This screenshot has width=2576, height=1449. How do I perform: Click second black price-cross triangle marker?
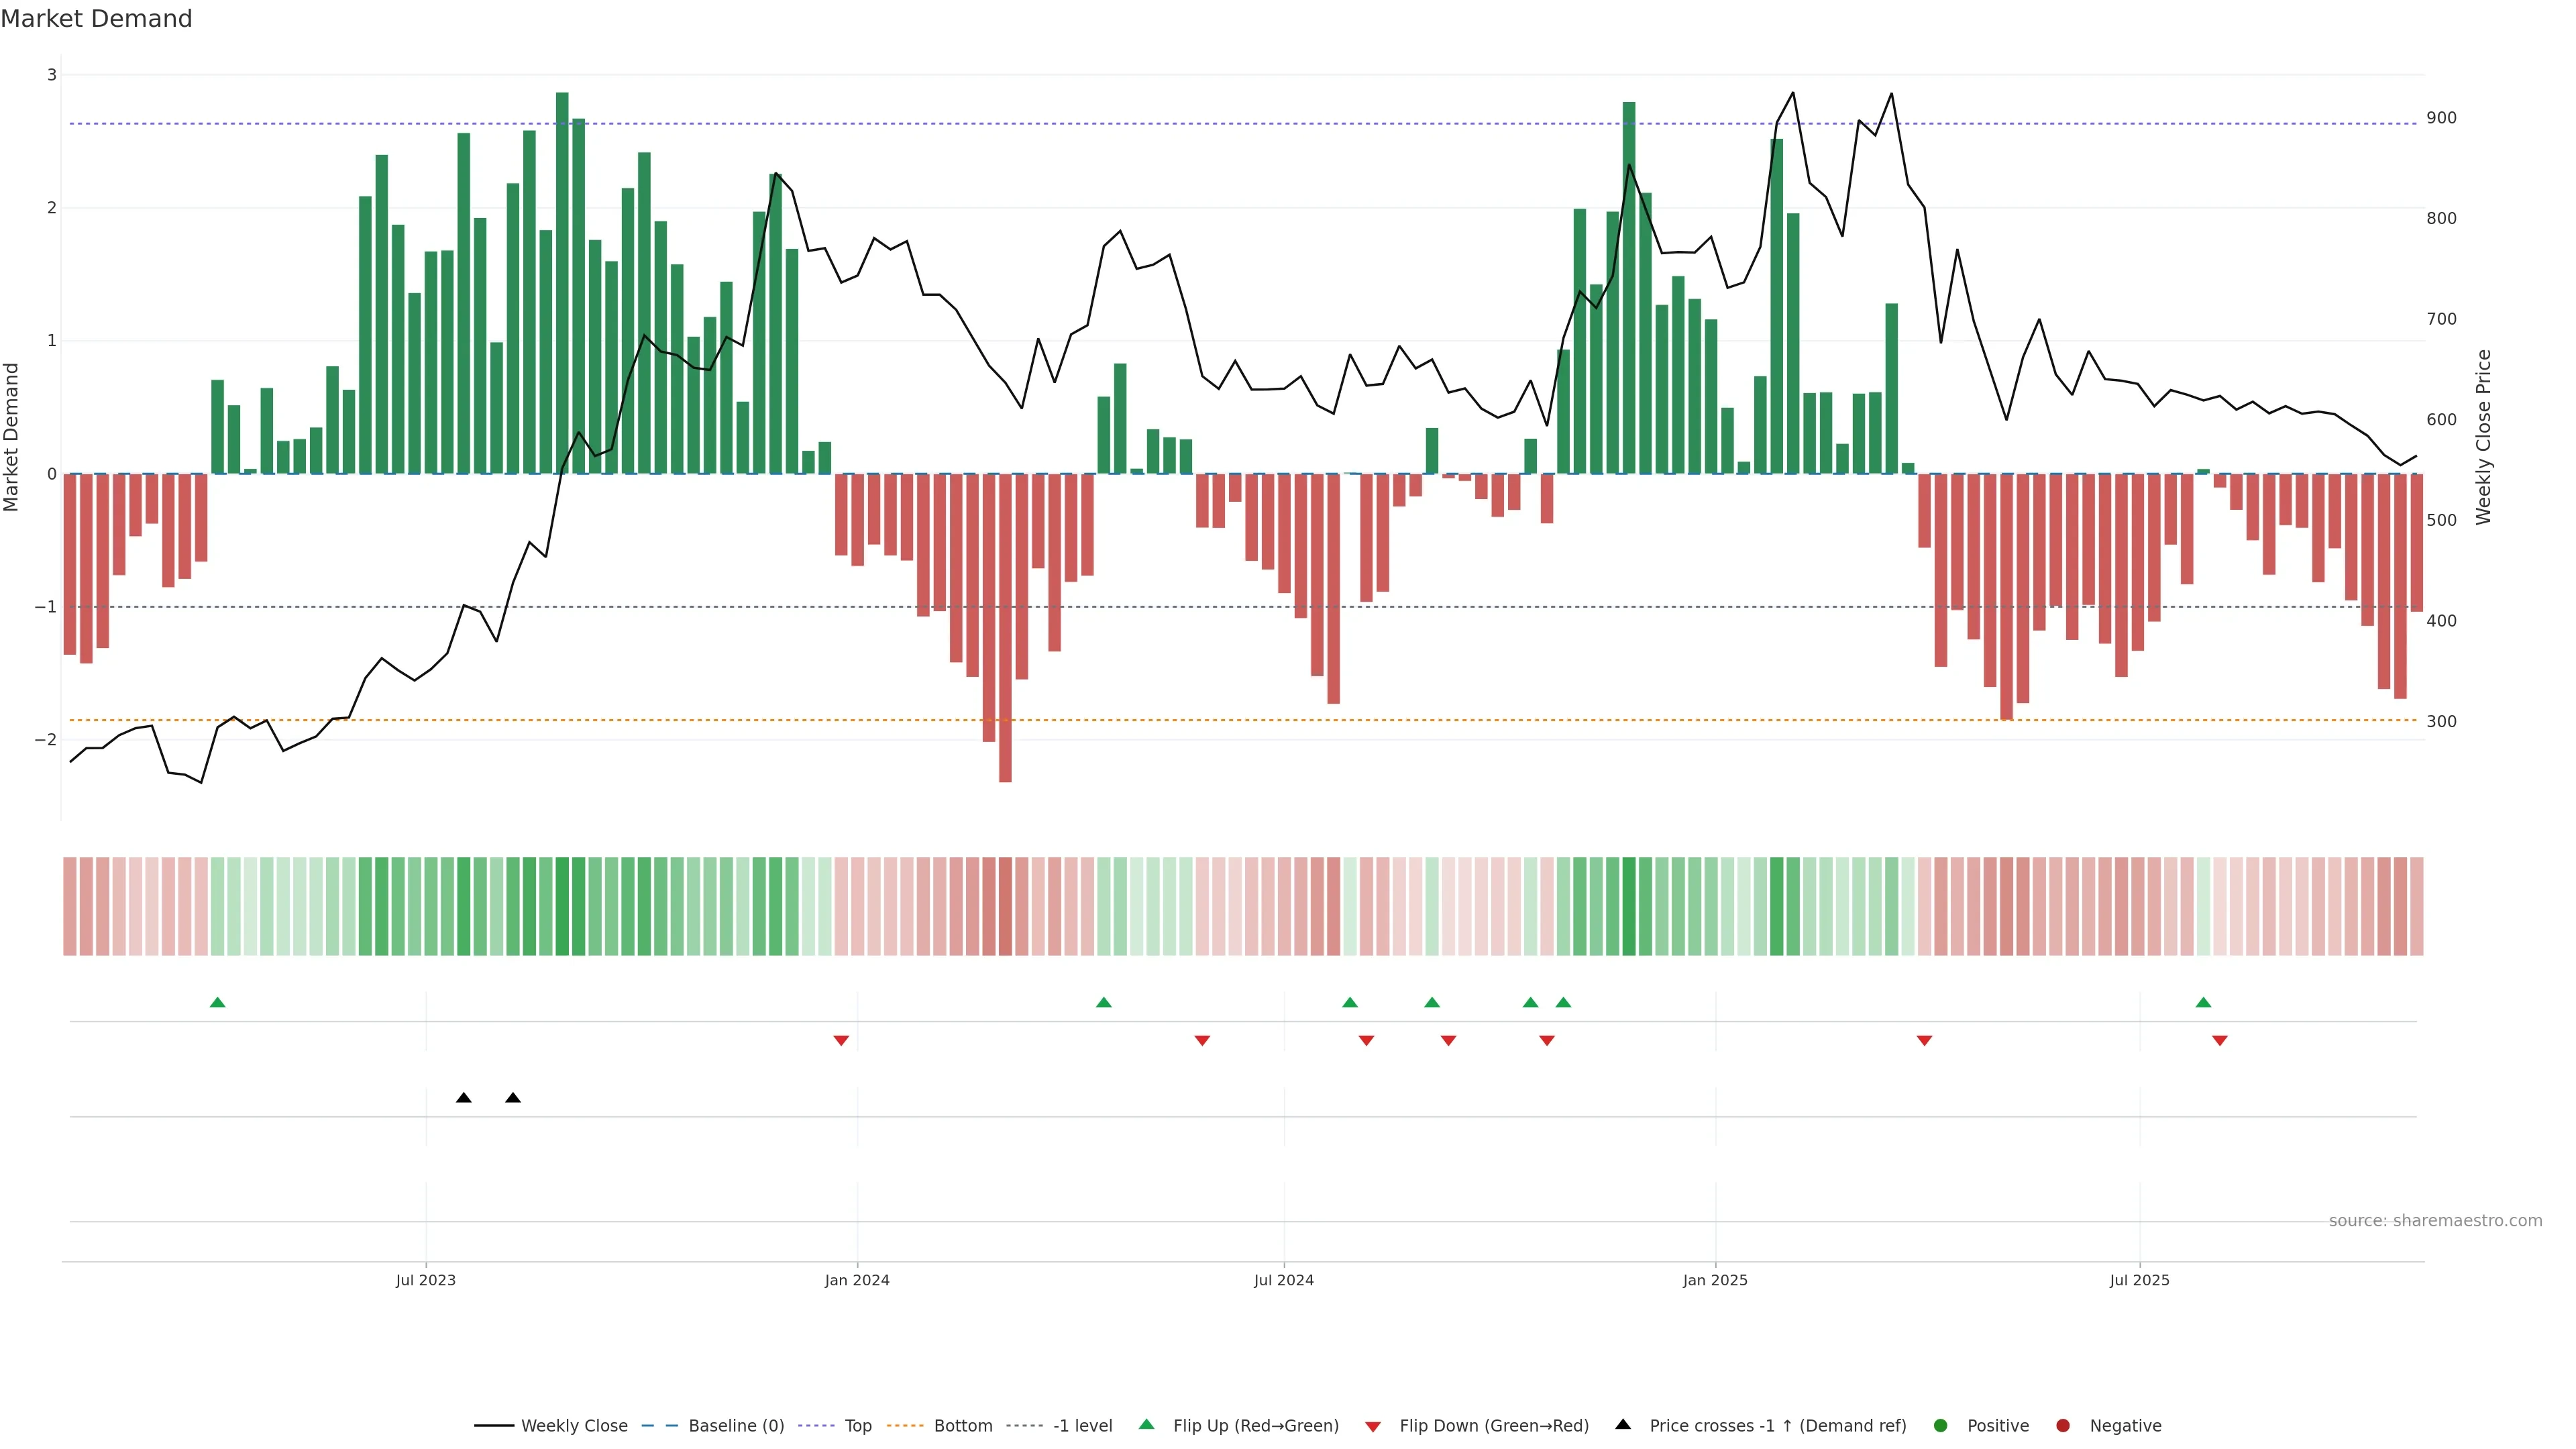click(x=513, y=1098)
